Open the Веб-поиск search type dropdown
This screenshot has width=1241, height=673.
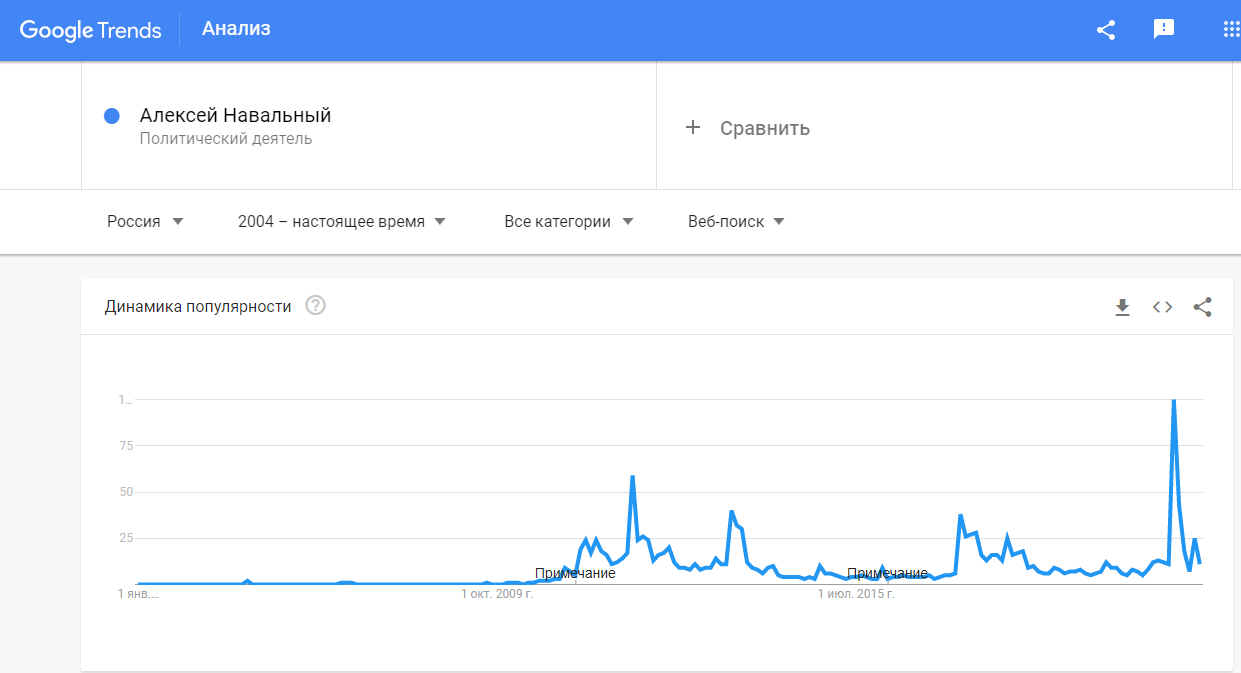(x=736, y=222)
